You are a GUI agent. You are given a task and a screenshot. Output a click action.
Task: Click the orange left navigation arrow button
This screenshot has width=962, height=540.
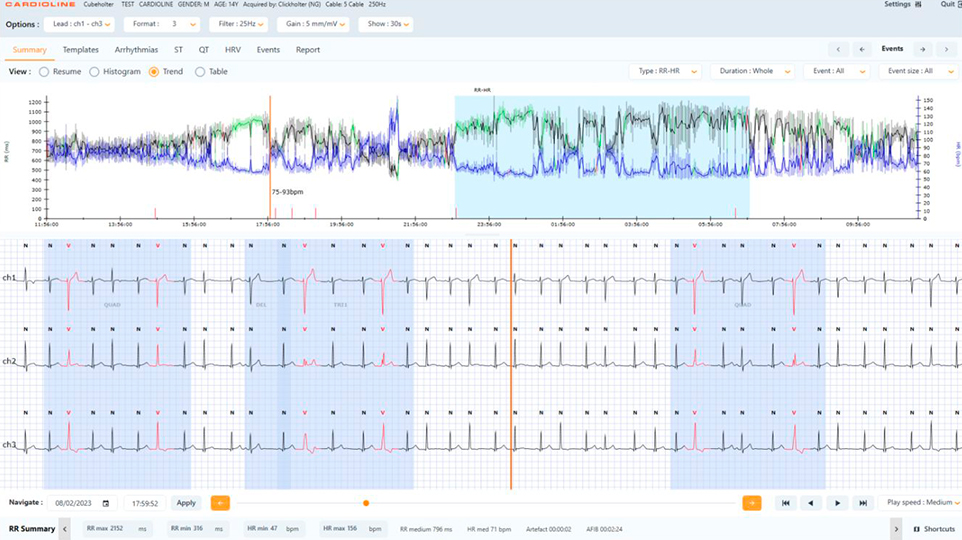pyautogui.click(x=220, y=503)
